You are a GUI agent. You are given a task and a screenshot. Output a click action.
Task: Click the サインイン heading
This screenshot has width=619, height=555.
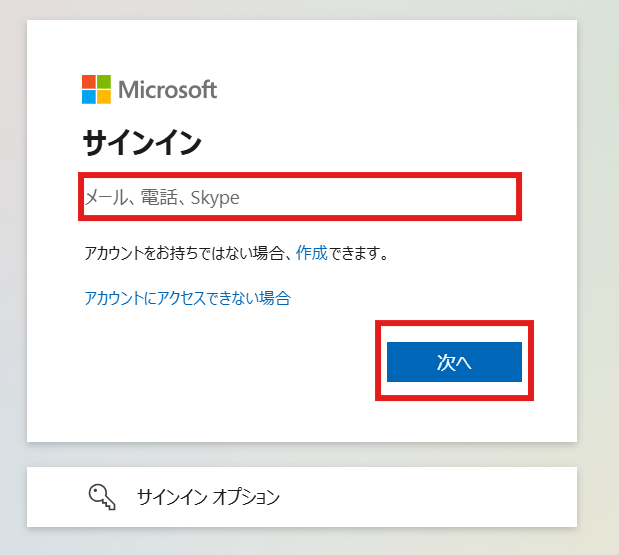(x=142, y=144)
